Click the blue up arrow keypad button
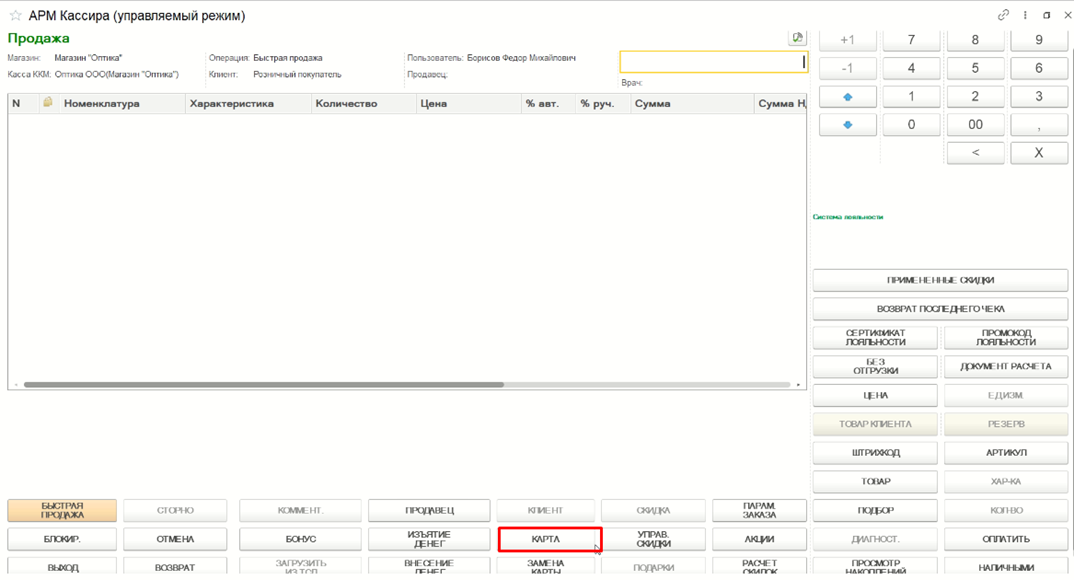 pos(847,97)
